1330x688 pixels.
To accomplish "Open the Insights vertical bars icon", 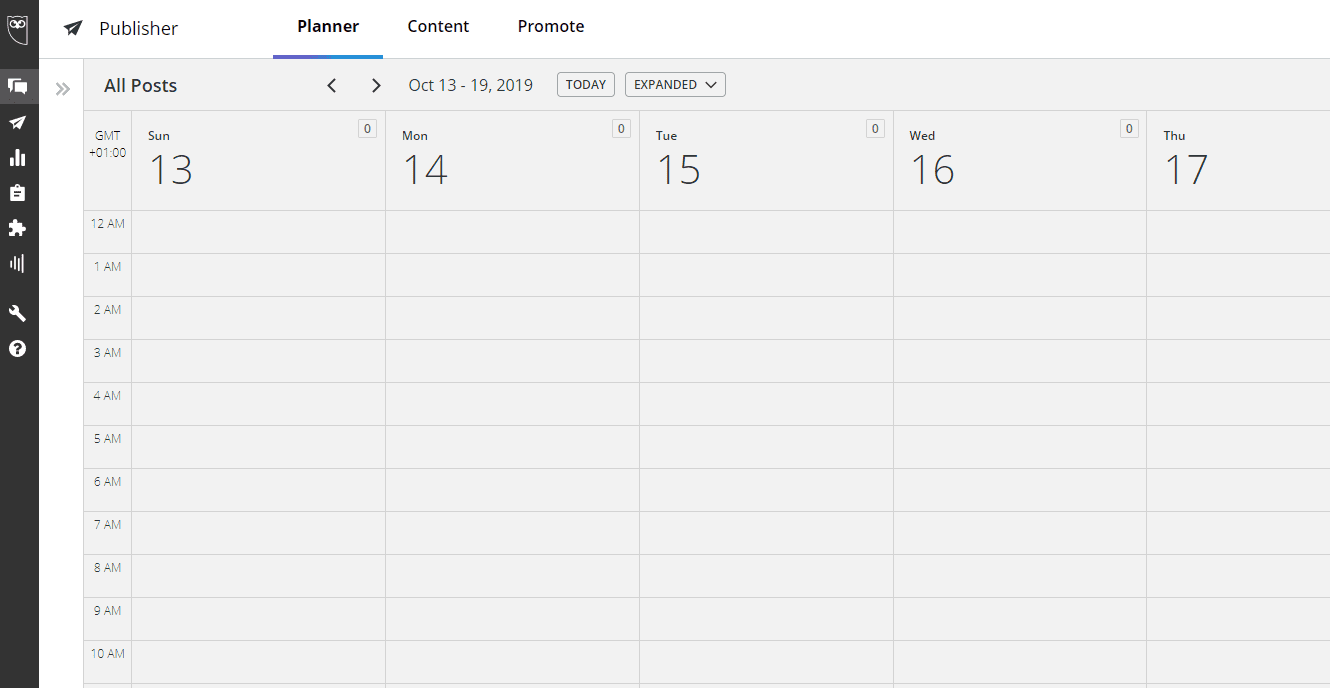I will pyautogui.click(x=18, y=263).
